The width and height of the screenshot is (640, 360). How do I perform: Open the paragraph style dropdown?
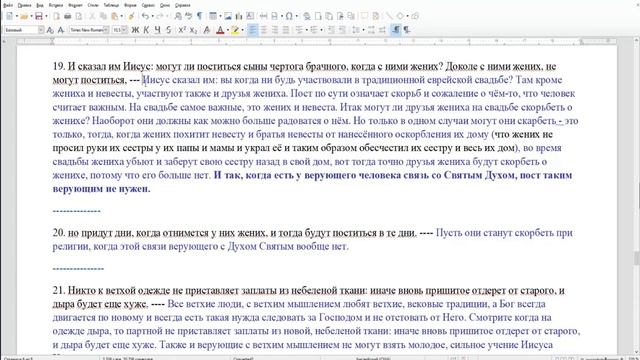pyautogui.click(x=41, y=30)
